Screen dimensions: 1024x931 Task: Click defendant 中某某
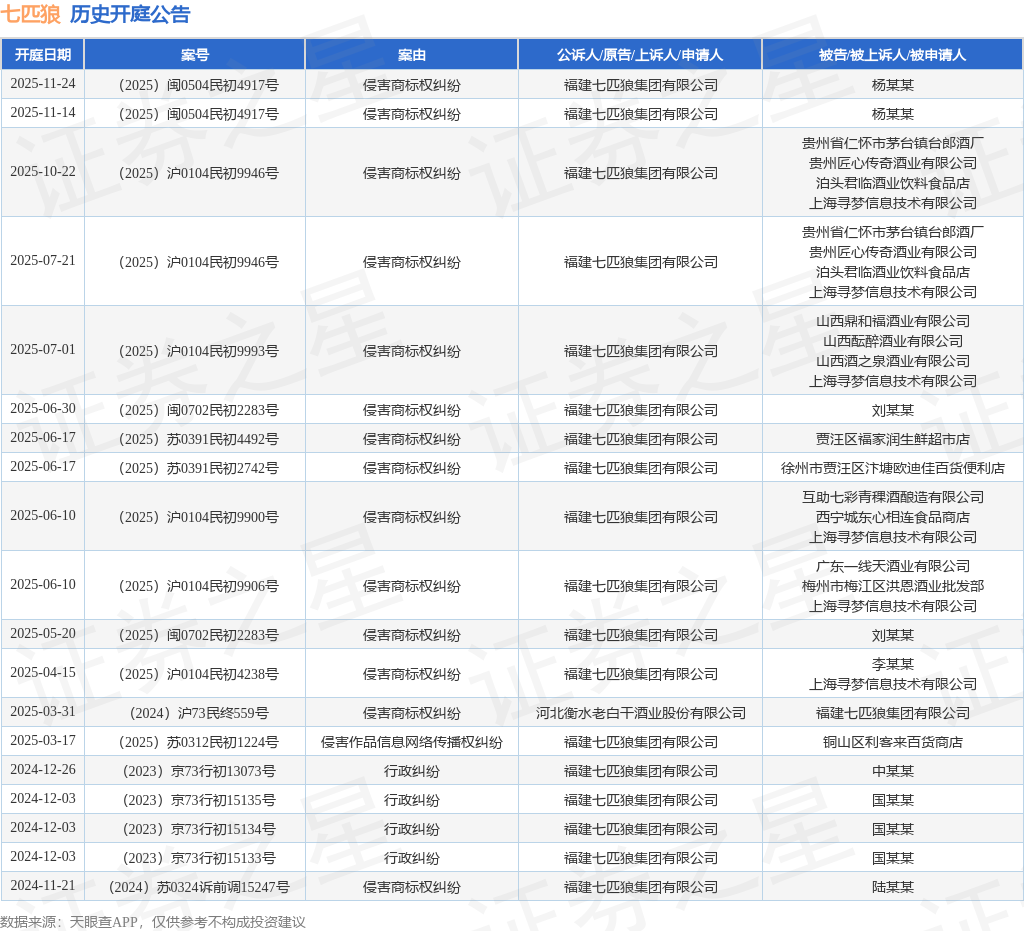(892, 771)
